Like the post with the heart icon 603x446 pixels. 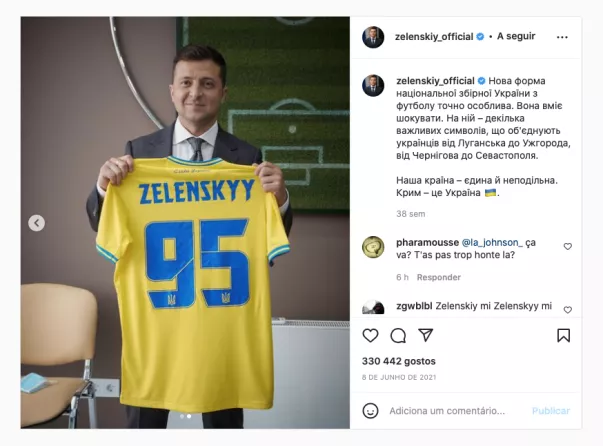pyautogui.click(x=370, y=336)
